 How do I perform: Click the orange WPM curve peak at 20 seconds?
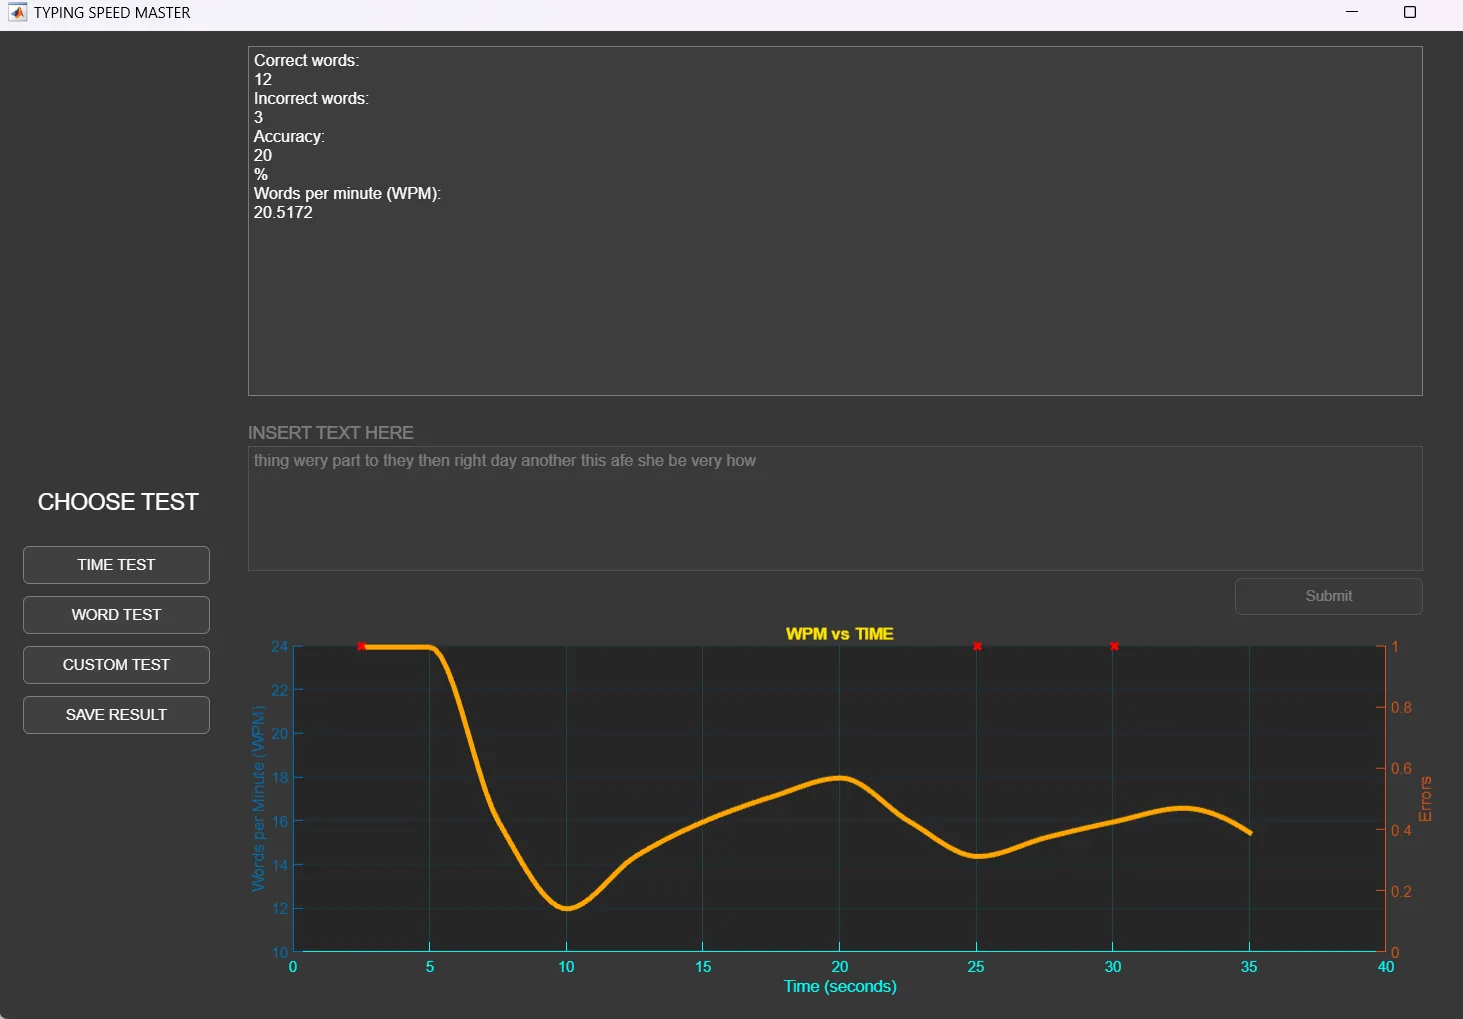point(840,777)
